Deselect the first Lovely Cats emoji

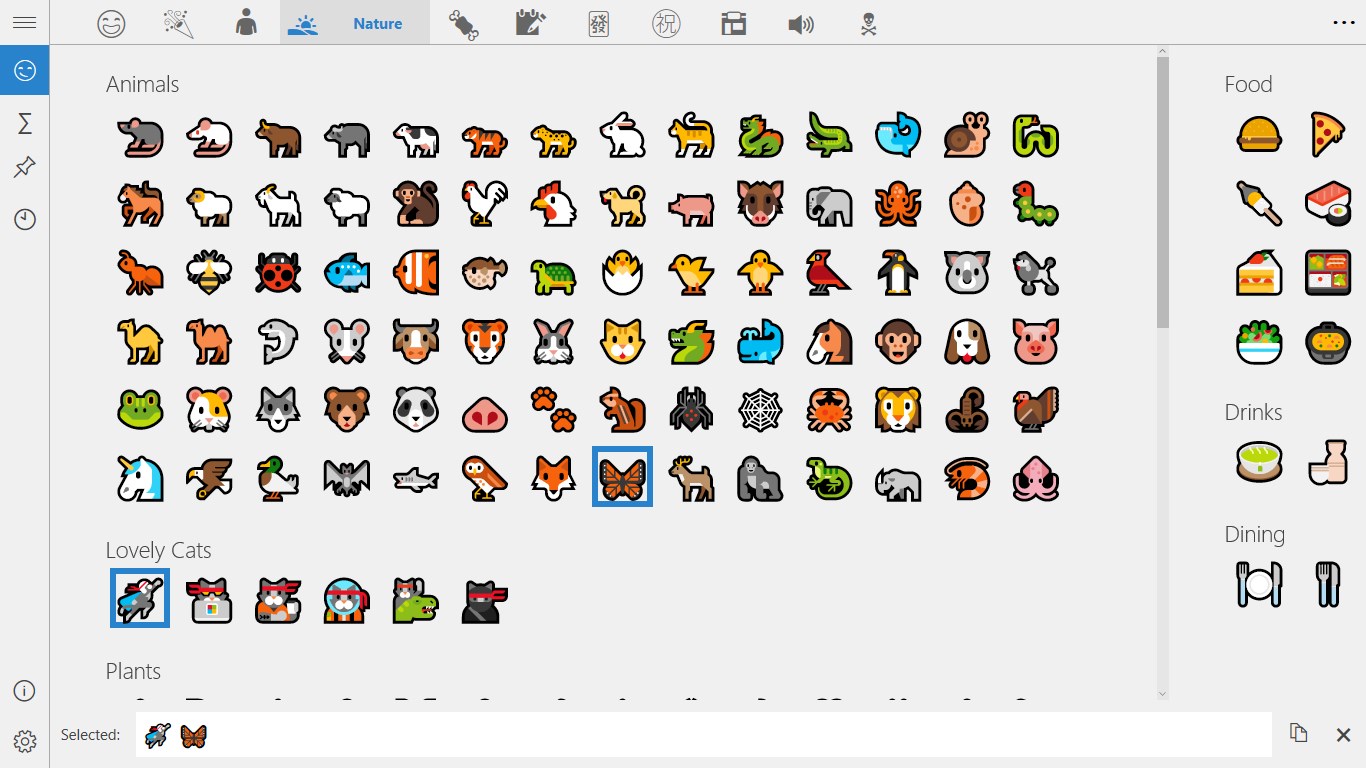pos(139,598)
